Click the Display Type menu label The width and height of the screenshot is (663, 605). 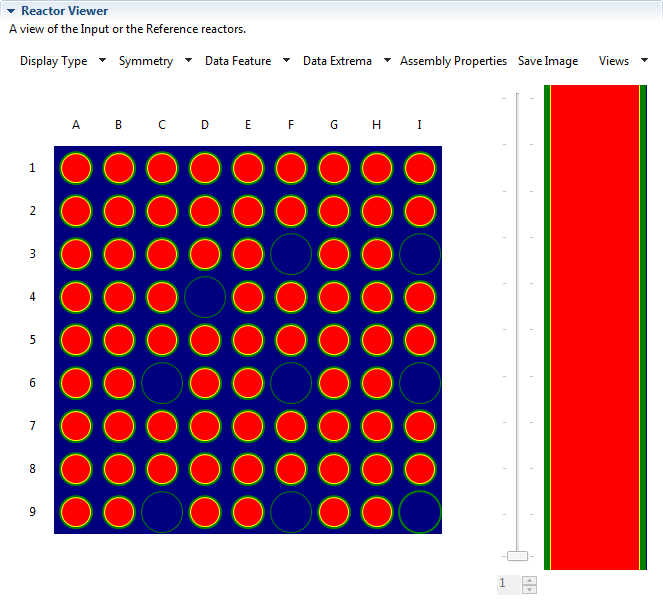pyautogui.click(x=54, y=61)
